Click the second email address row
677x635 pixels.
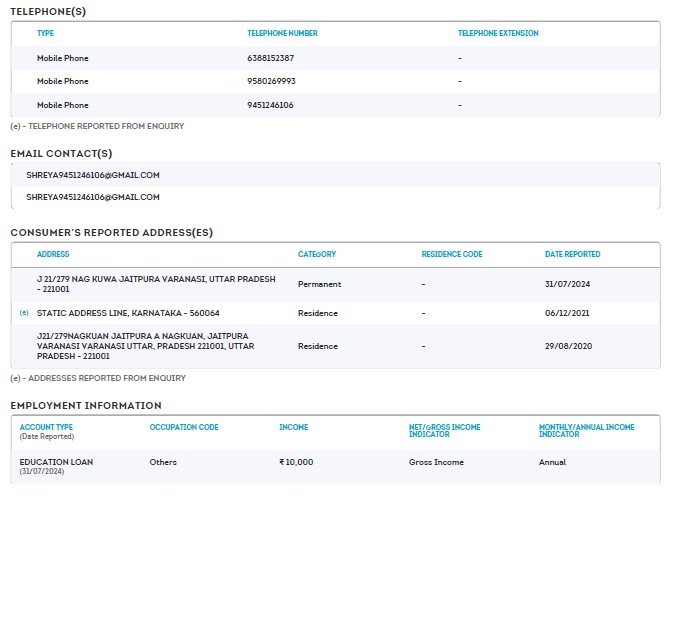93,198
